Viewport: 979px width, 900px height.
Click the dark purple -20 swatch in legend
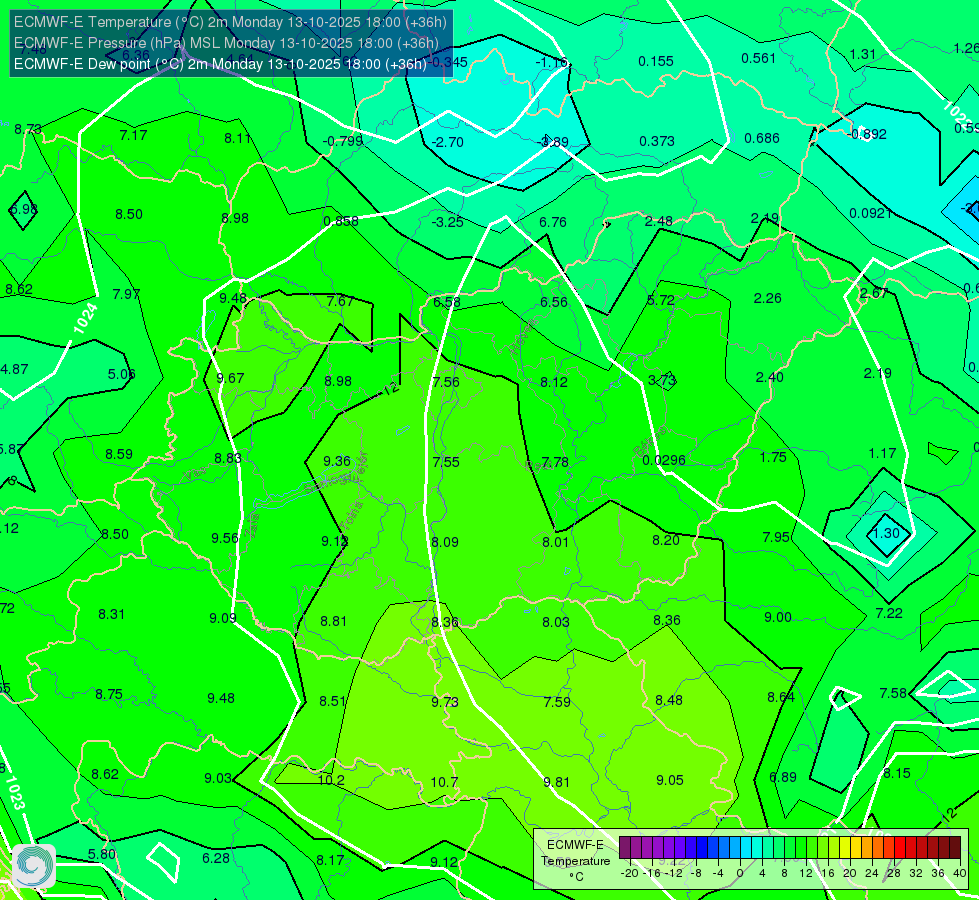point(625,848)
